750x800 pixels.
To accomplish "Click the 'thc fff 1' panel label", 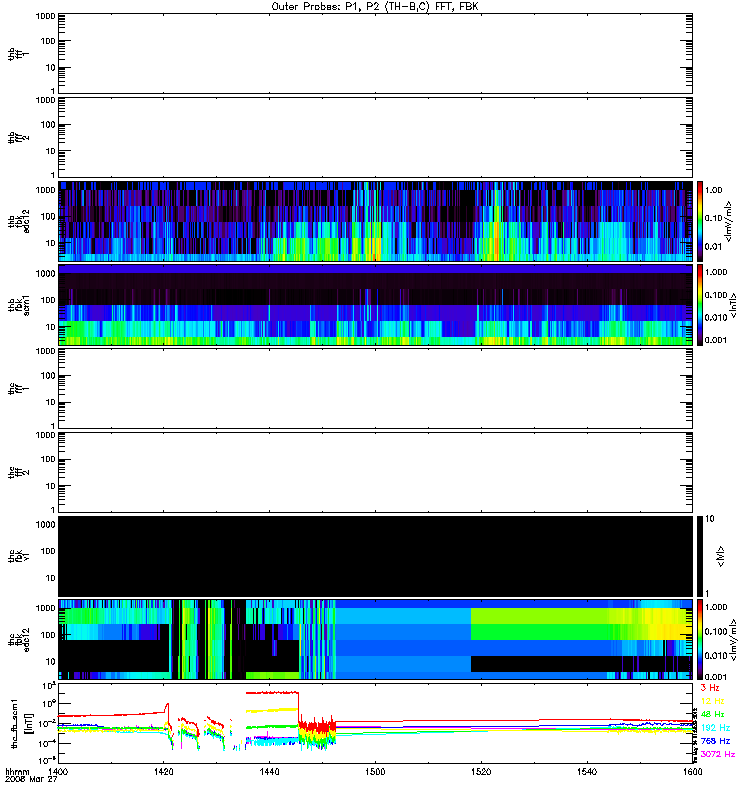I will coord(18,389).
